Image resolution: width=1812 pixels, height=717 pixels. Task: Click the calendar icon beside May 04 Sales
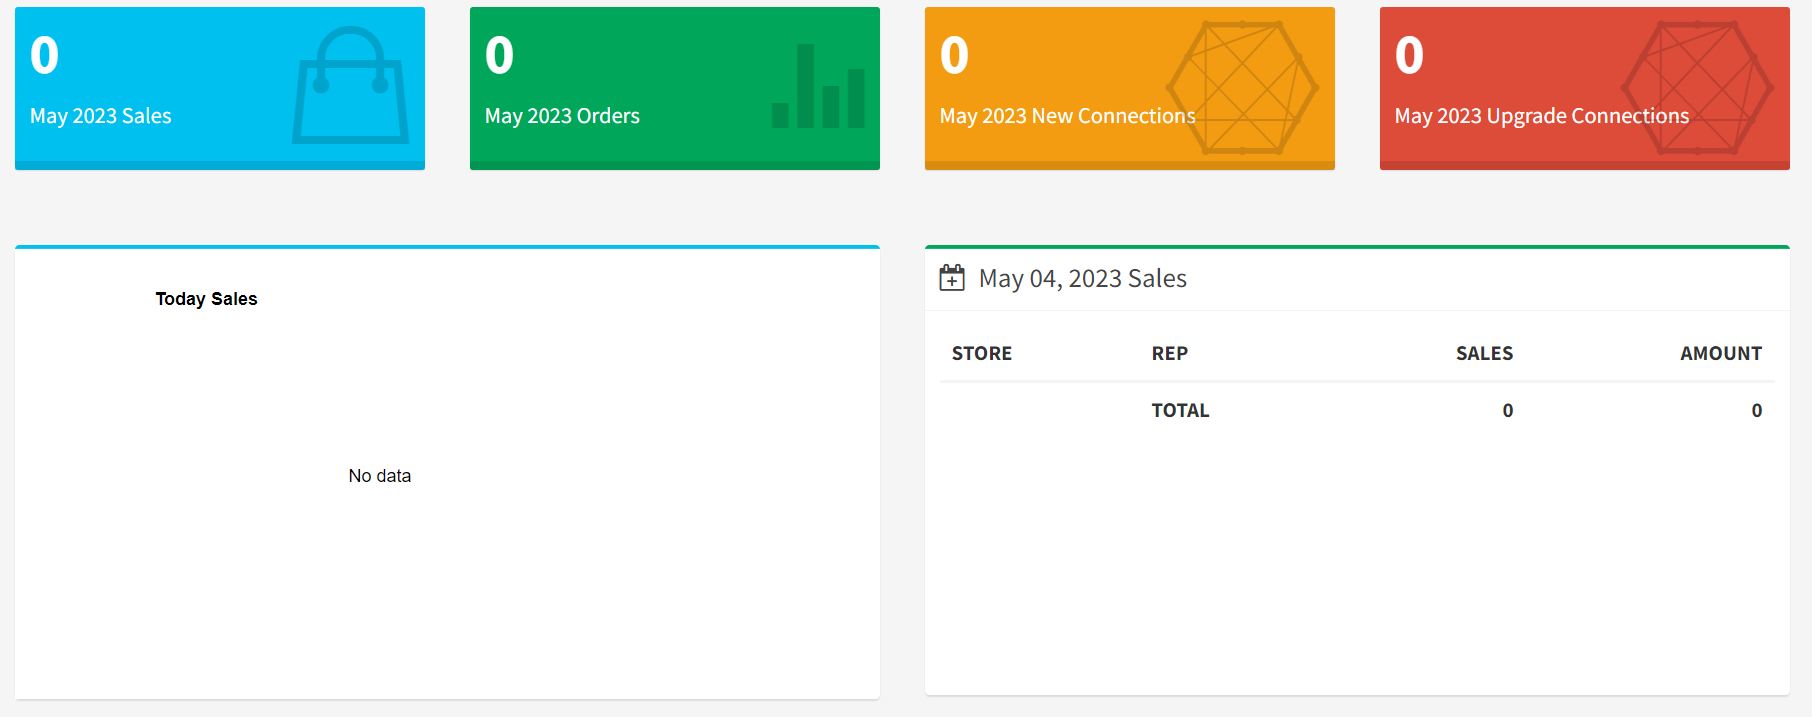click(x=952, y=278)
